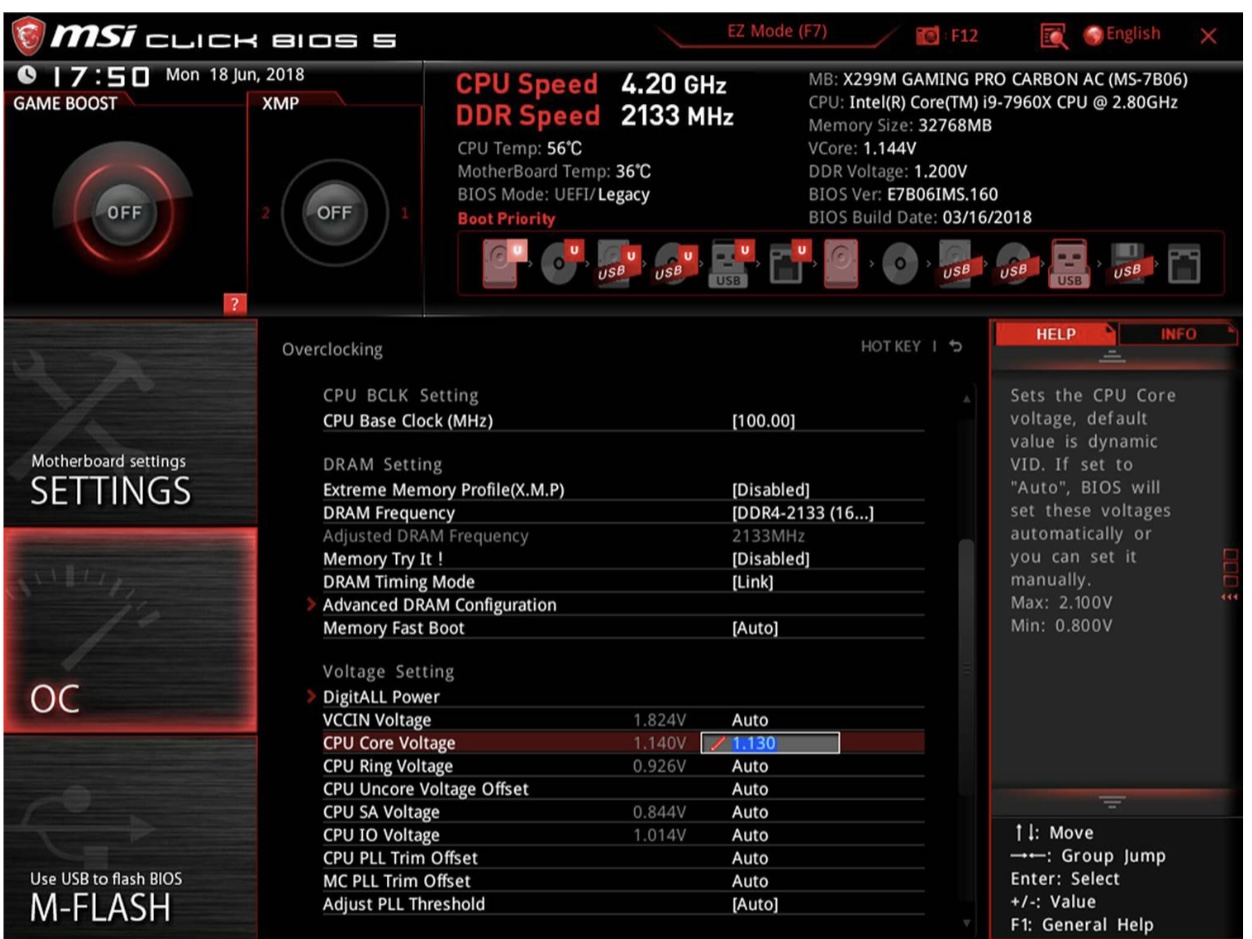Click the CPU Ring Voltage Auto value
Viewport: 1252px width, 939px height.
click(x=750, y=766)
